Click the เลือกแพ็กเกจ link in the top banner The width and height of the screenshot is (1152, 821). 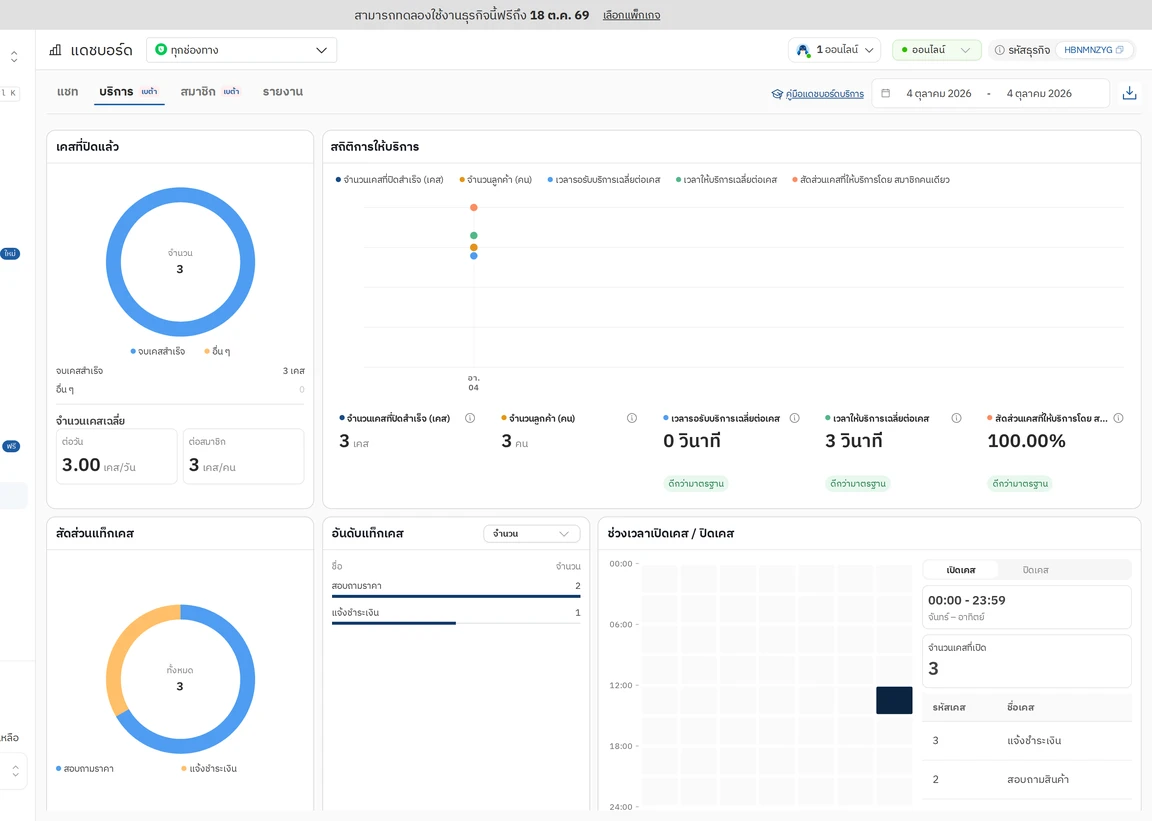631,15
